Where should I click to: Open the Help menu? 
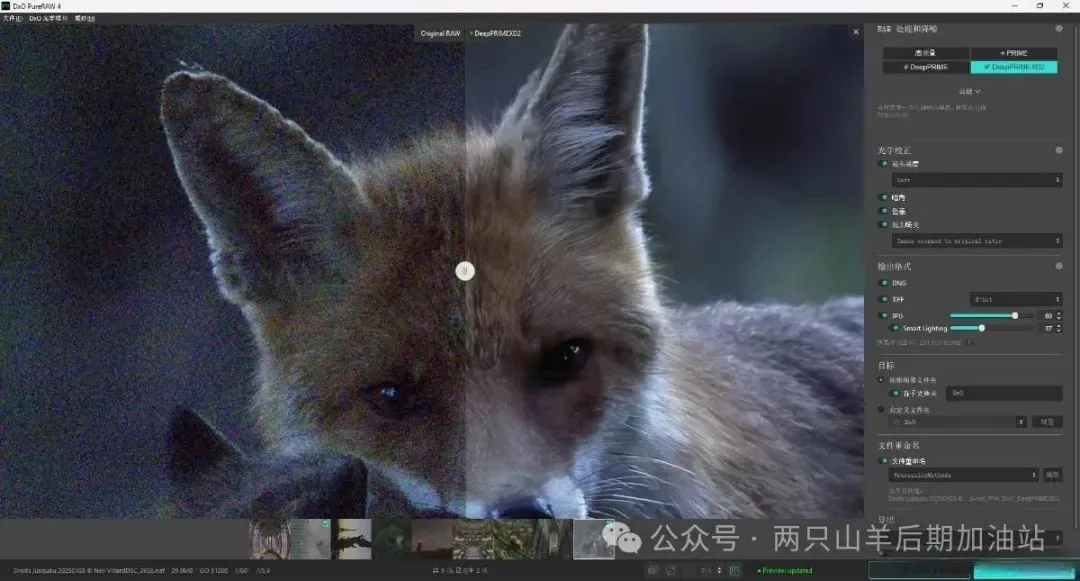85,19
